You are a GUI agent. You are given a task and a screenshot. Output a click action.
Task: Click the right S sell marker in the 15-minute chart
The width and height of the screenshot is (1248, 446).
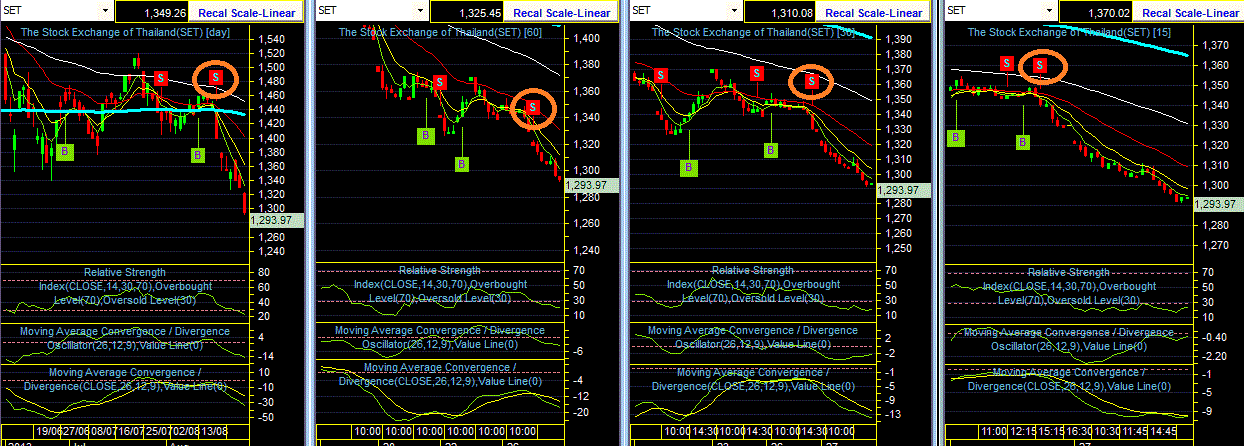point(1040,66)
